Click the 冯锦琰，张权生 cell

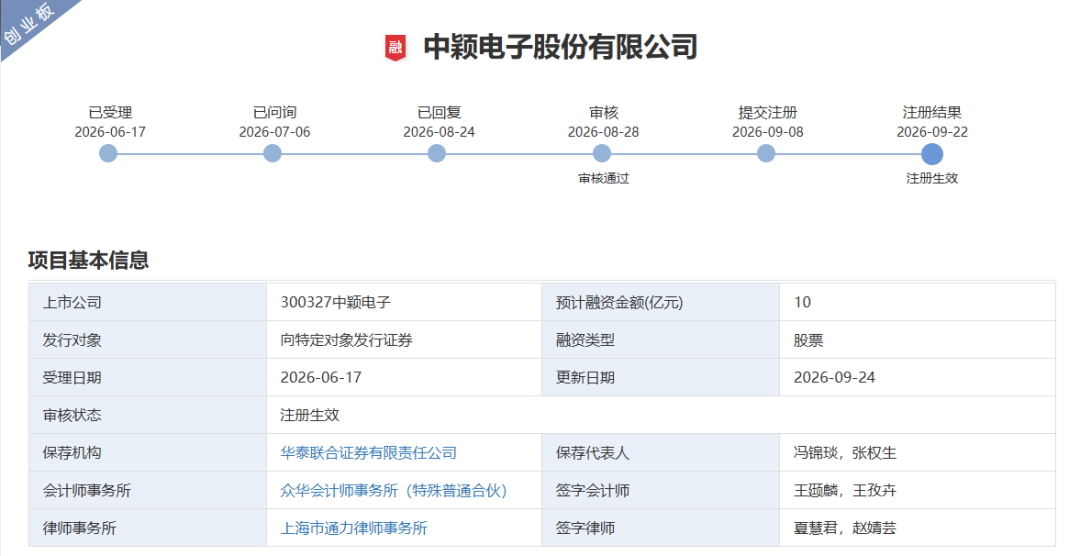917,453
